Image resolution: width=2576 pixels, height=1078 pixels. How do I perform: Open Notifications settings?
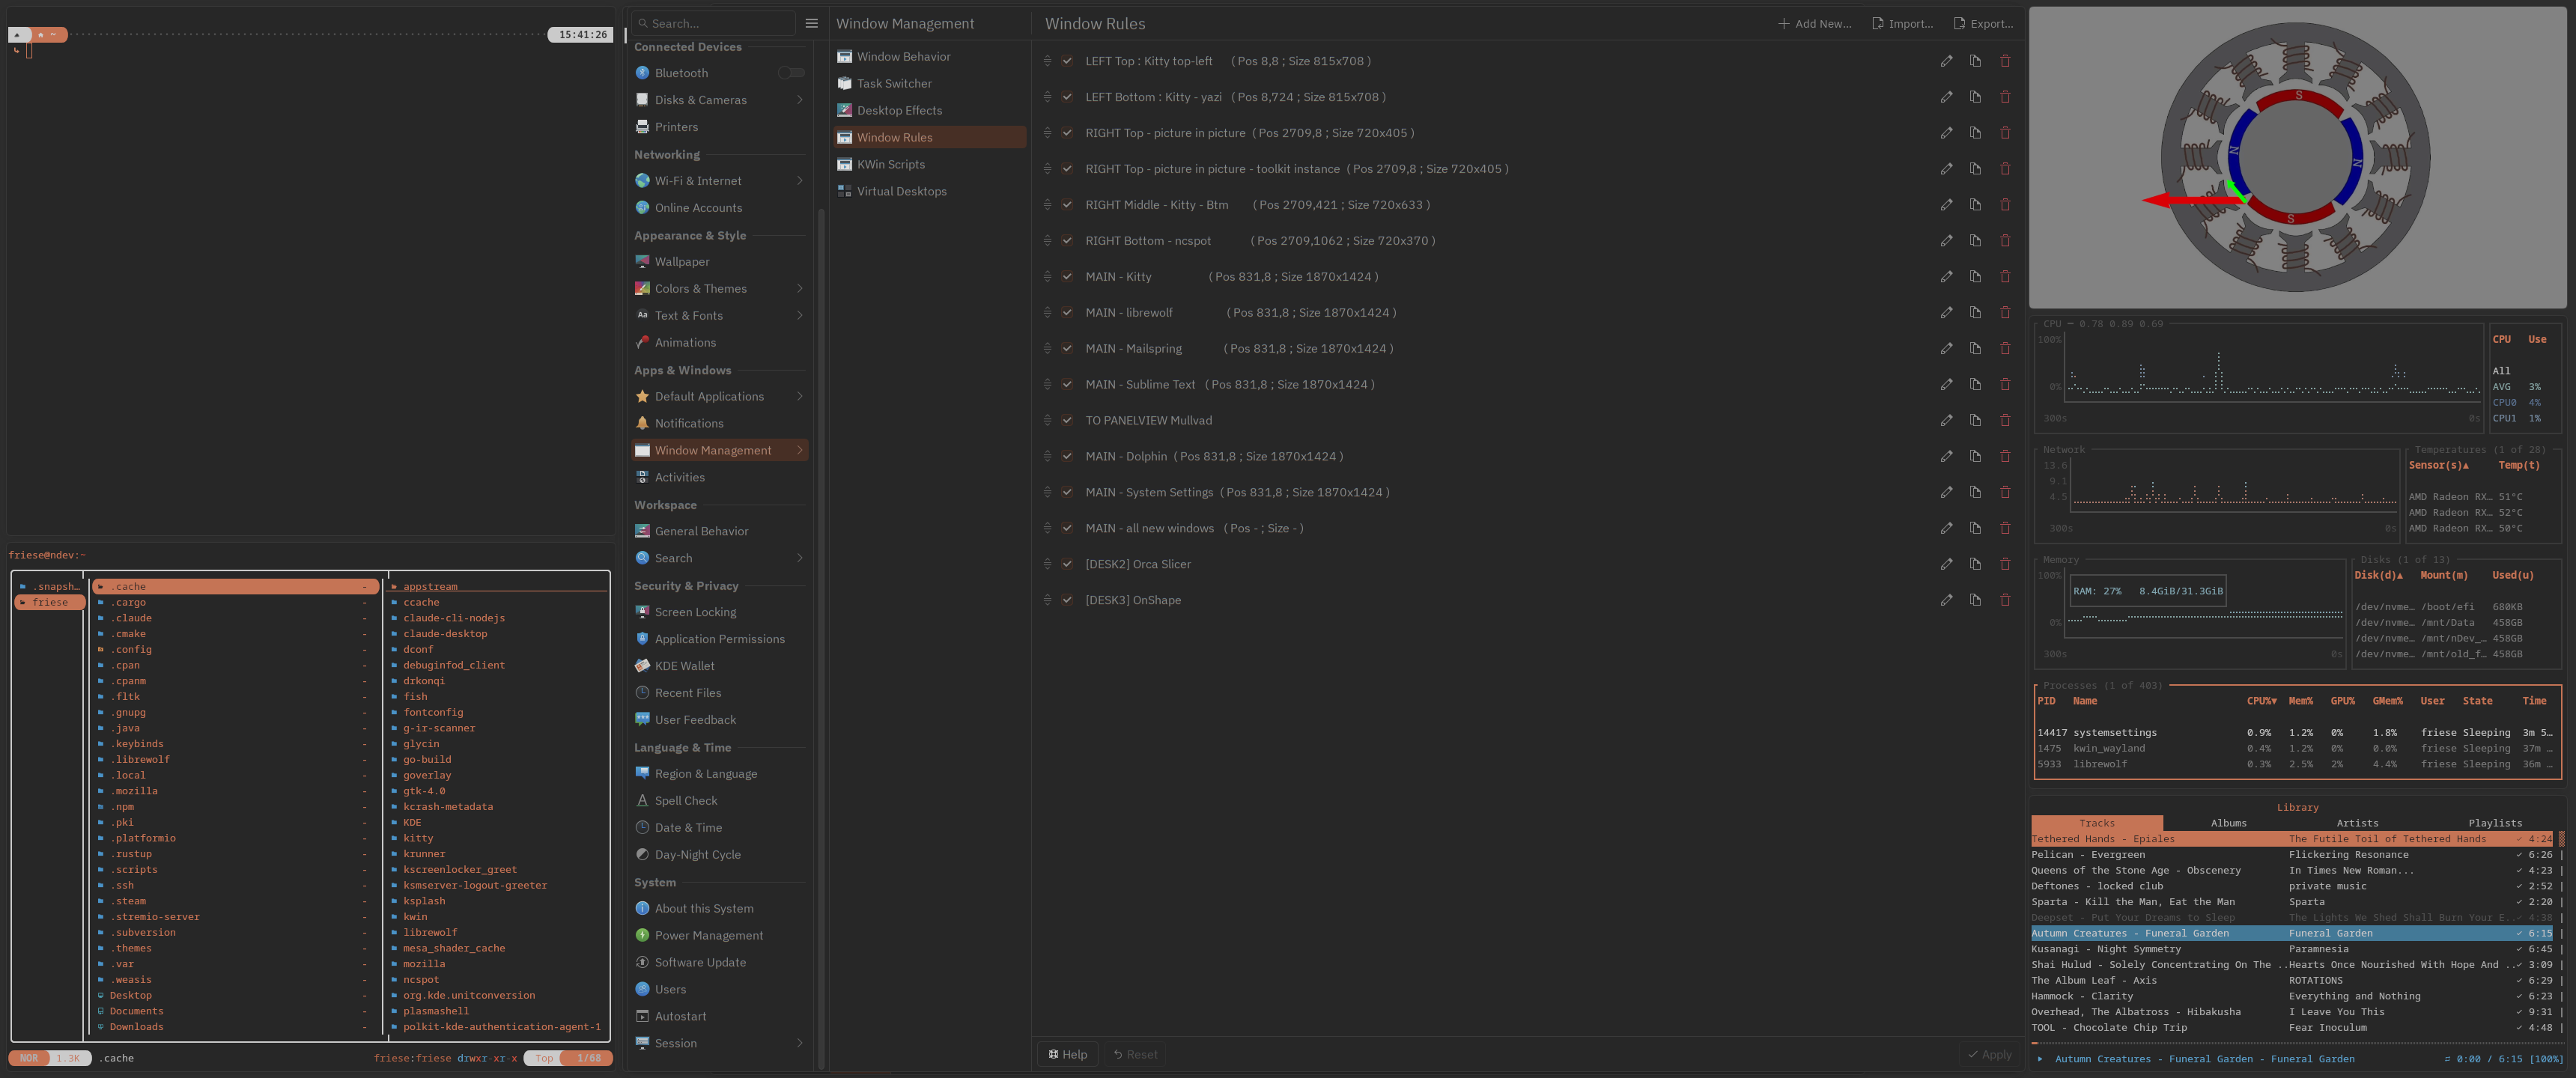tap(720, 424)
